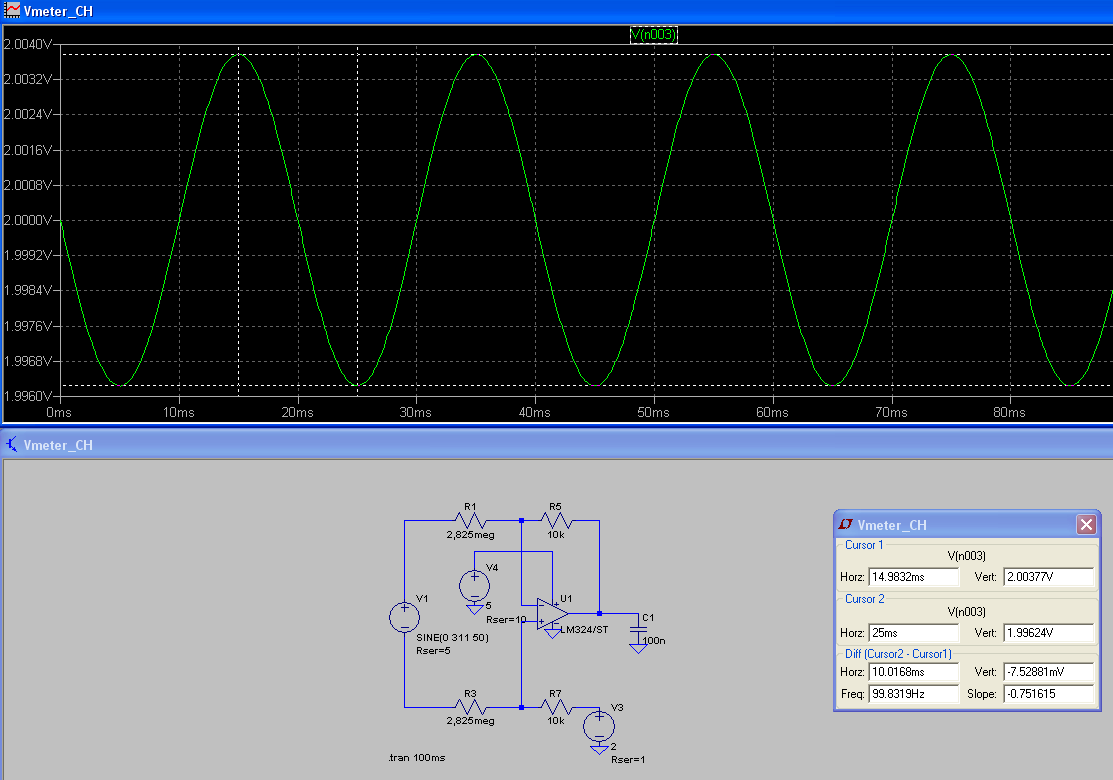
Task: Select the R1 resistor symbol
Action: click(469, 520)
